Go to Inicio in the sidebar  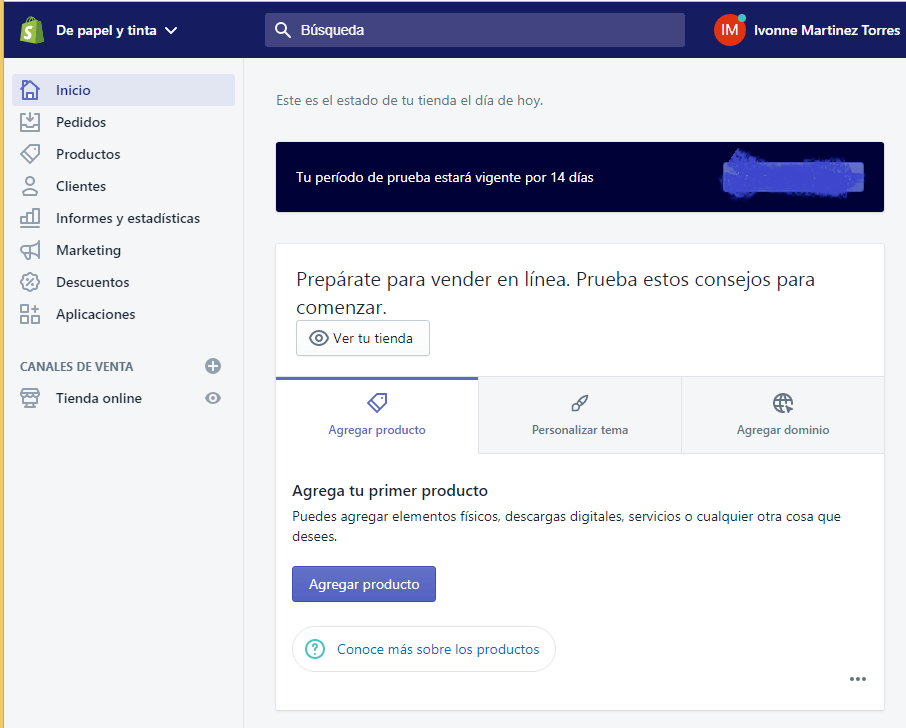(x=73, y=90)
